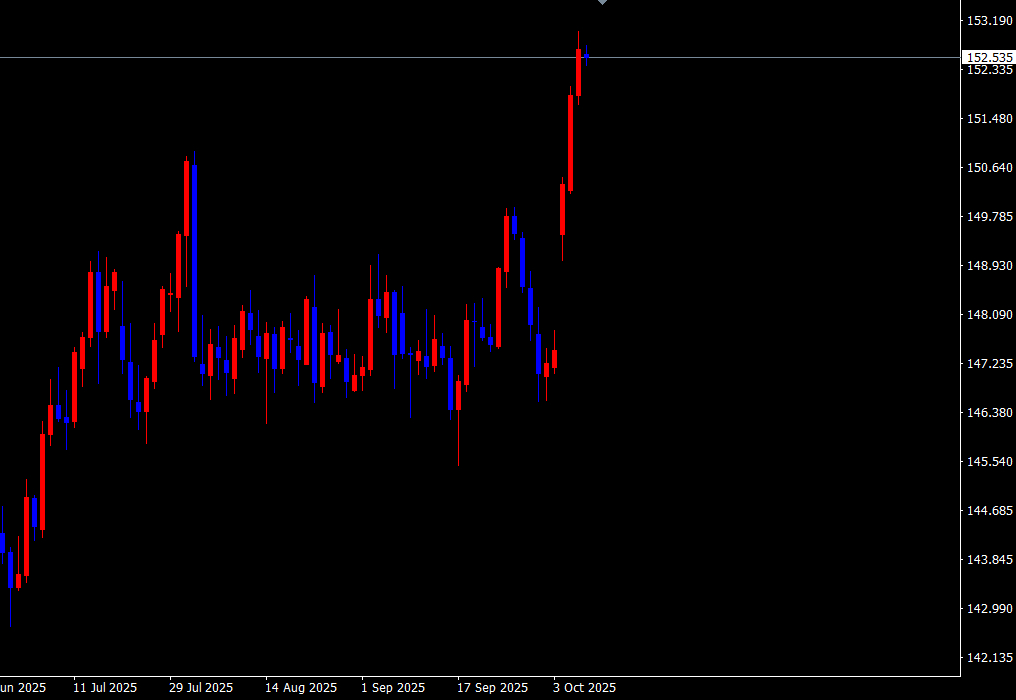
Task: Click the 148.090 price scale label
Action: [989, 315]
